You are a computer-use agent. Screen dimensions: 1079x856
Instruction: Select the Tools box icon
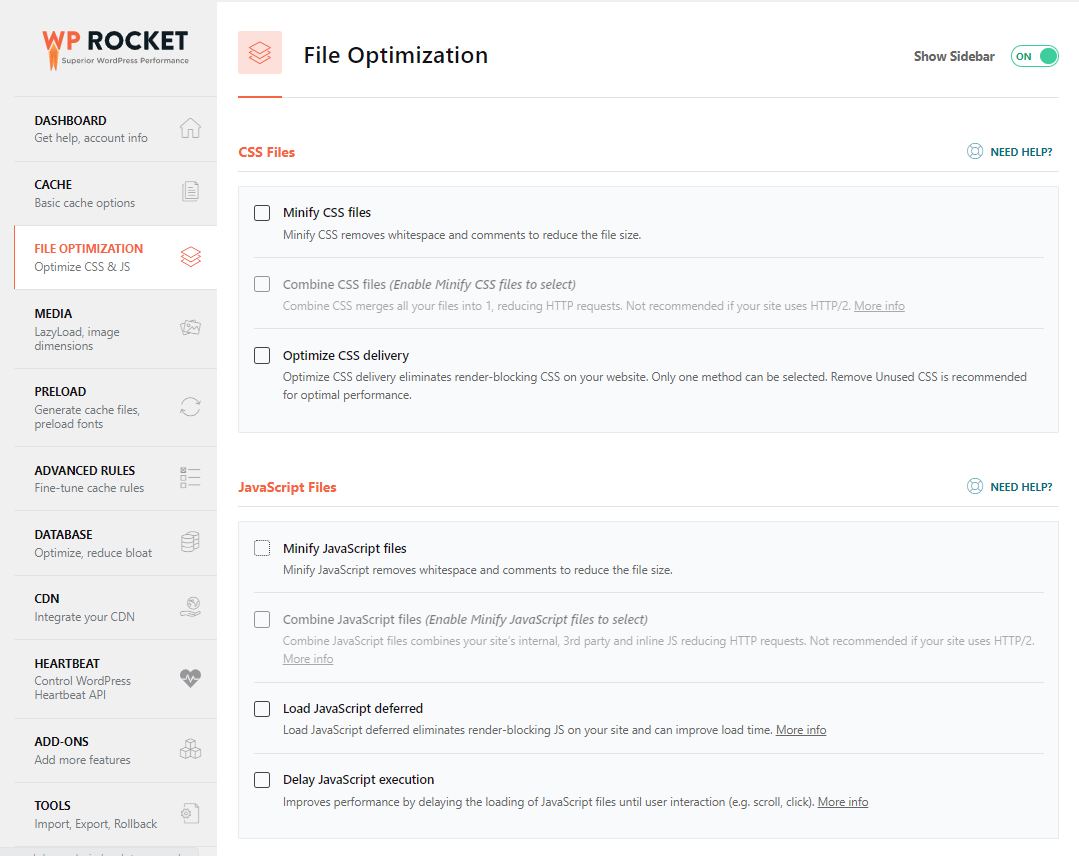[x=190, y=813]
